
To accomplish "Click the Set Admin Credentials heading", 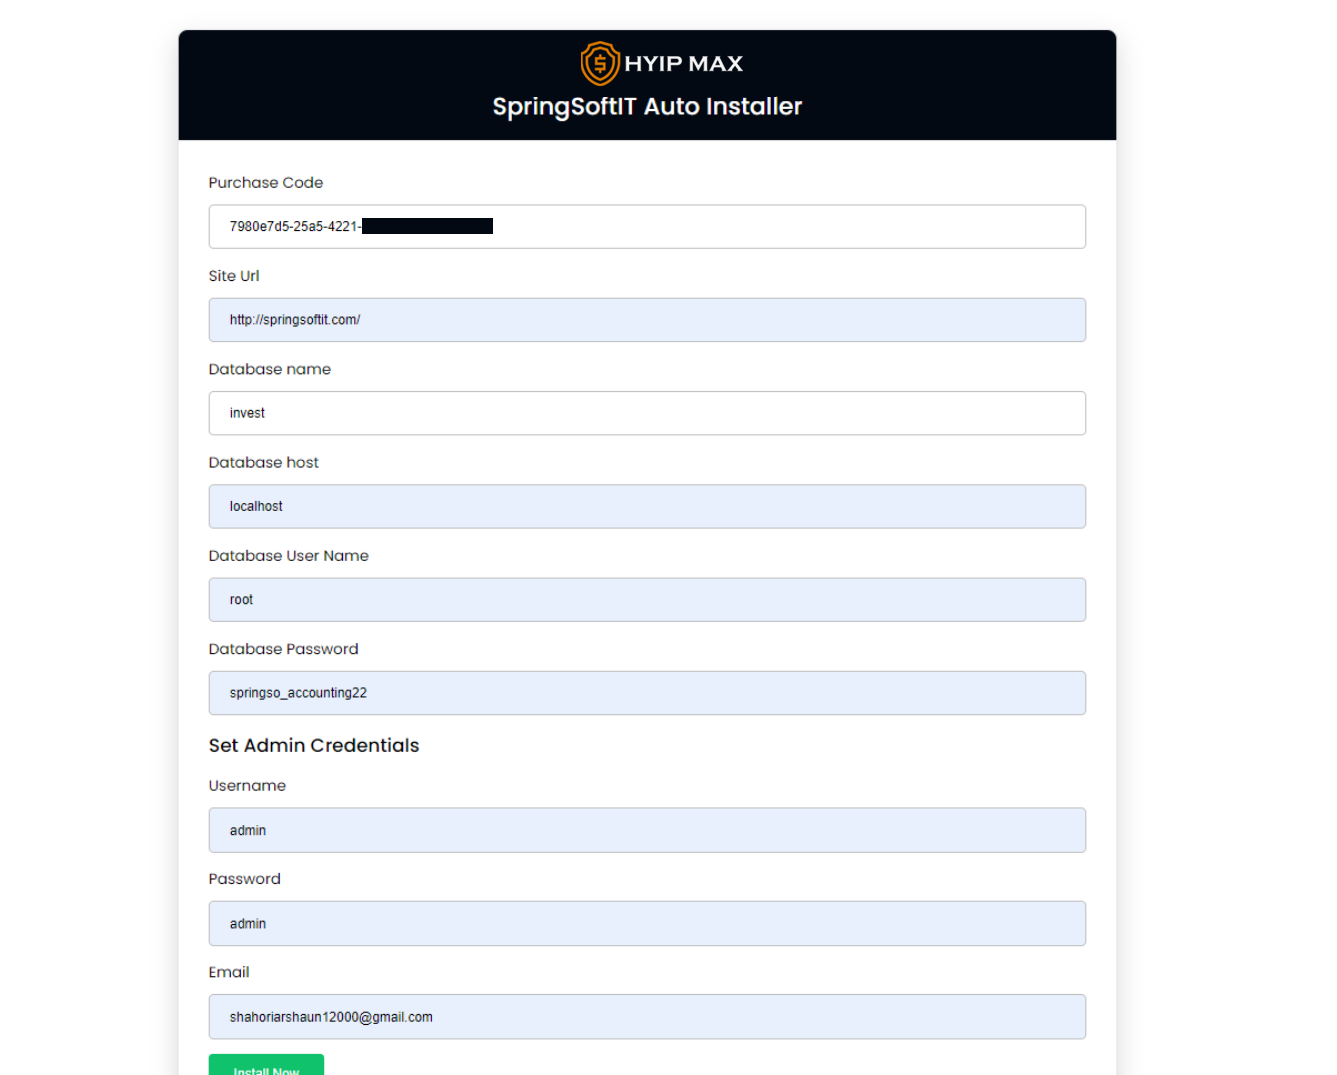I will [314, 745].
